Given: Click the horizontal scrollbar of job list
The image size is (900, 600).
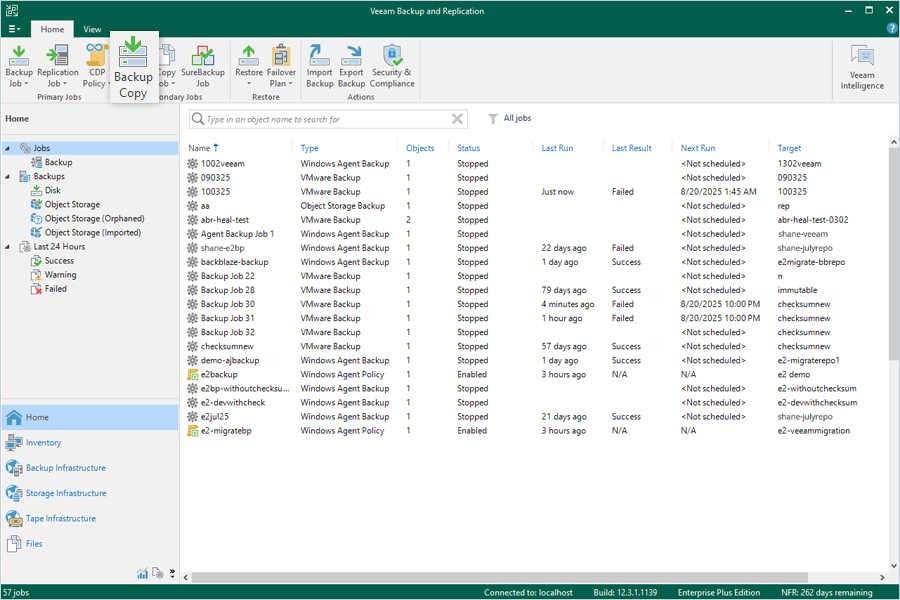Looking at the screenshot, I should pyautogui.click(x=499, y=577).
